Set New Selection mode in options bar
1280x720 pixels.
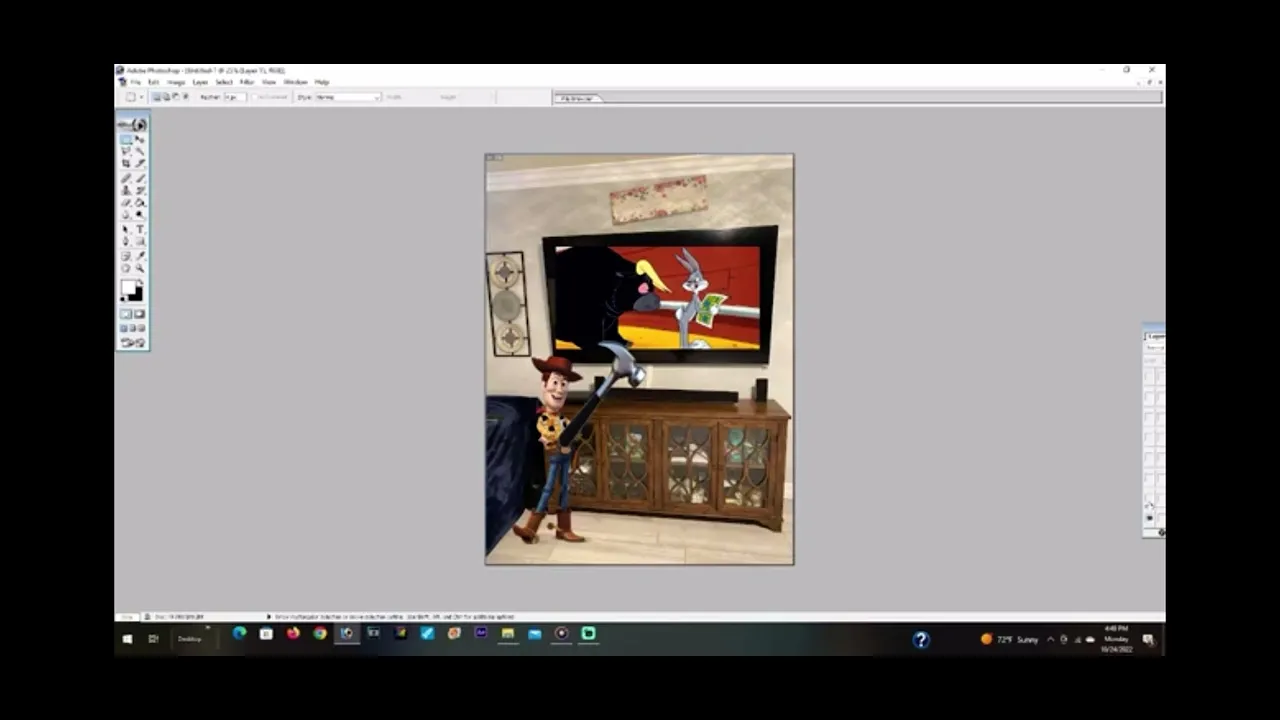pyautogui.click(x=156, y=97)
